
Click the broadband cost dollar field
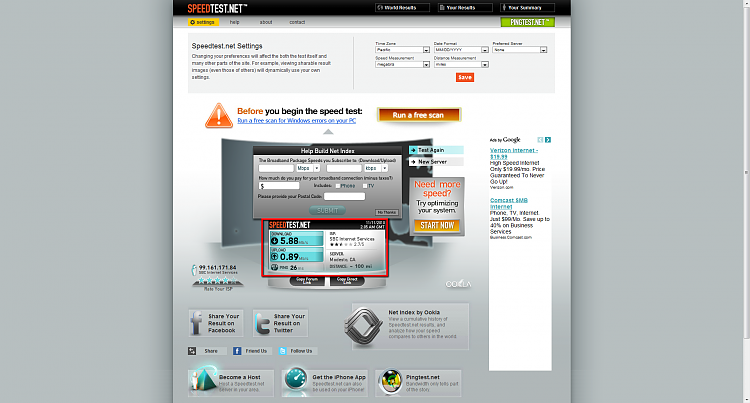pos(279,186)
